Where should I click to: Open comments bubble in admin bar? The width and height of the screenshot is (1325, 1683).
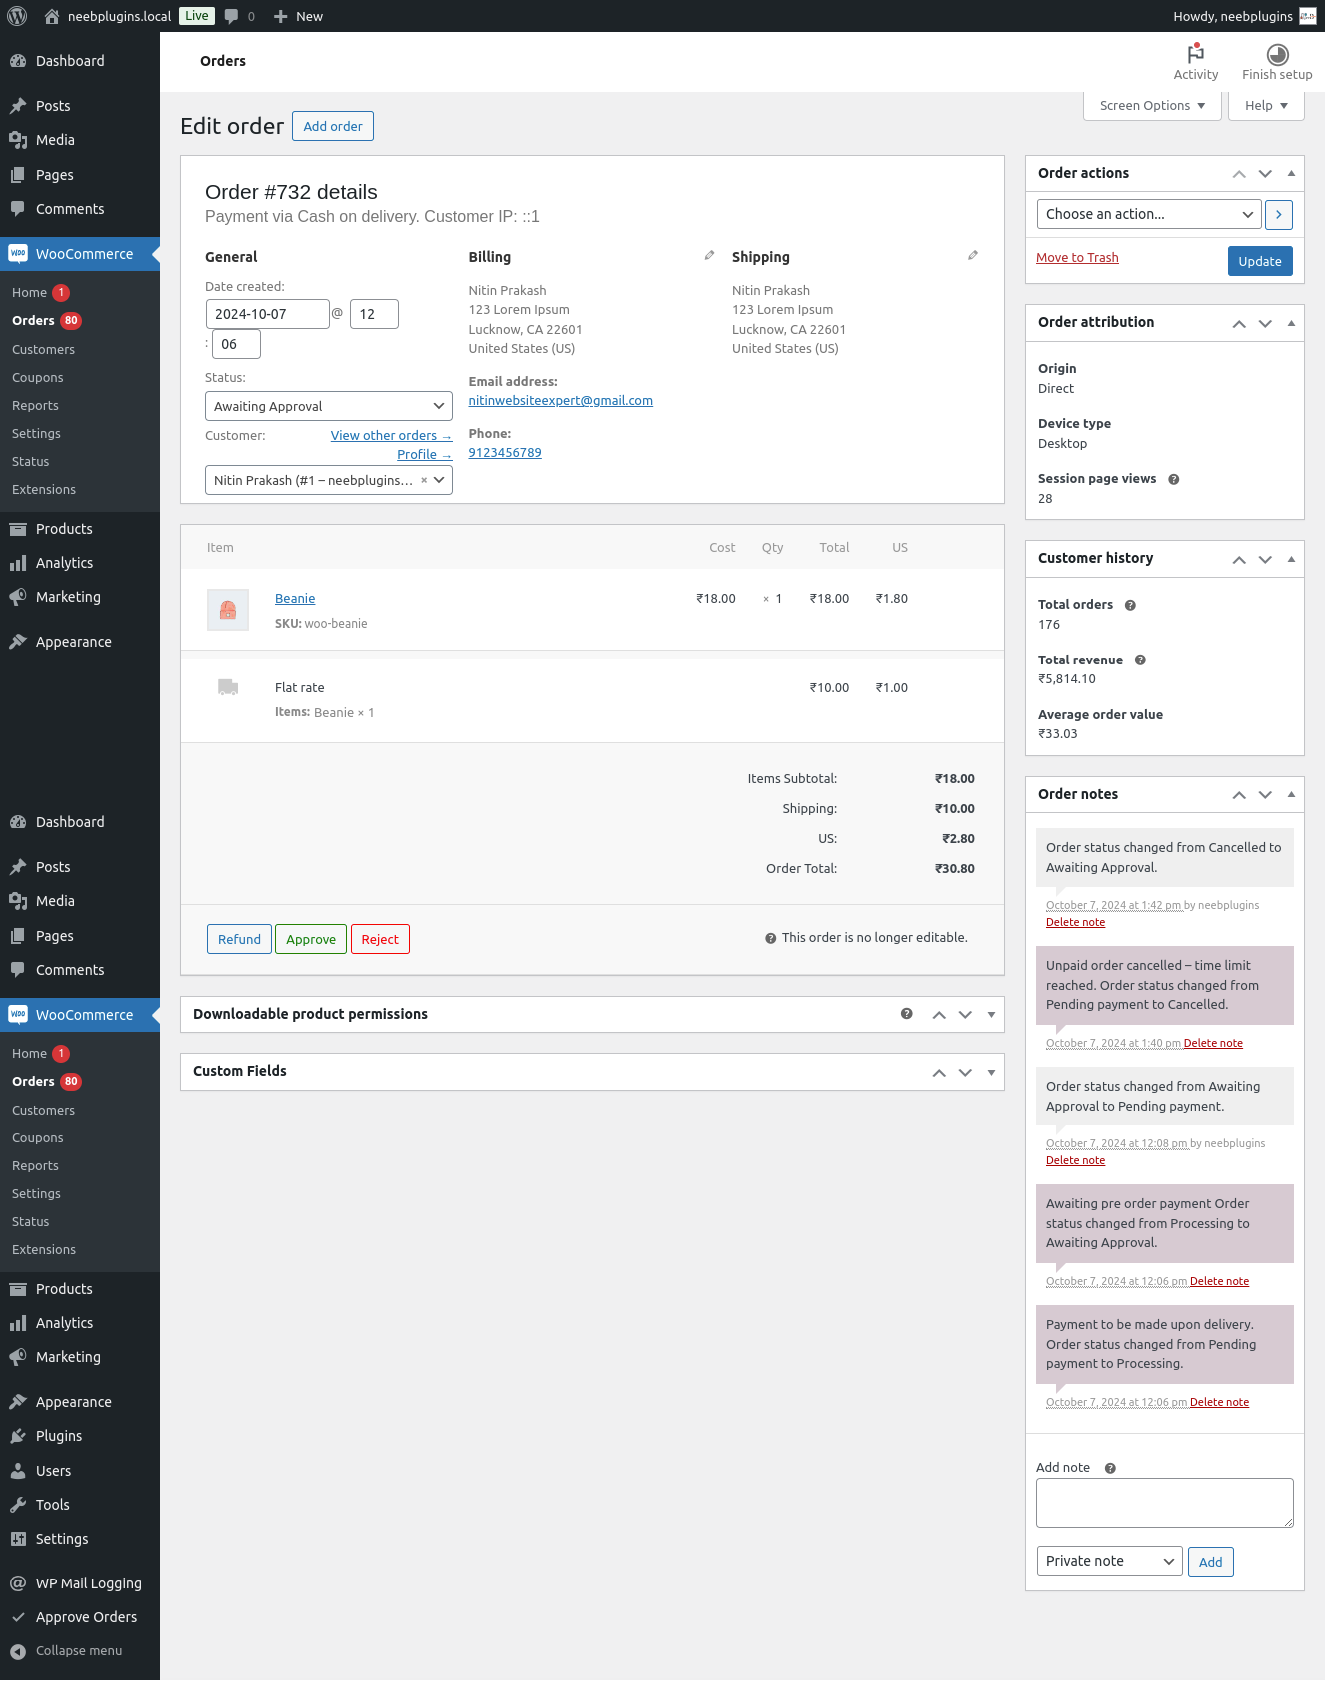pos(232,16)
